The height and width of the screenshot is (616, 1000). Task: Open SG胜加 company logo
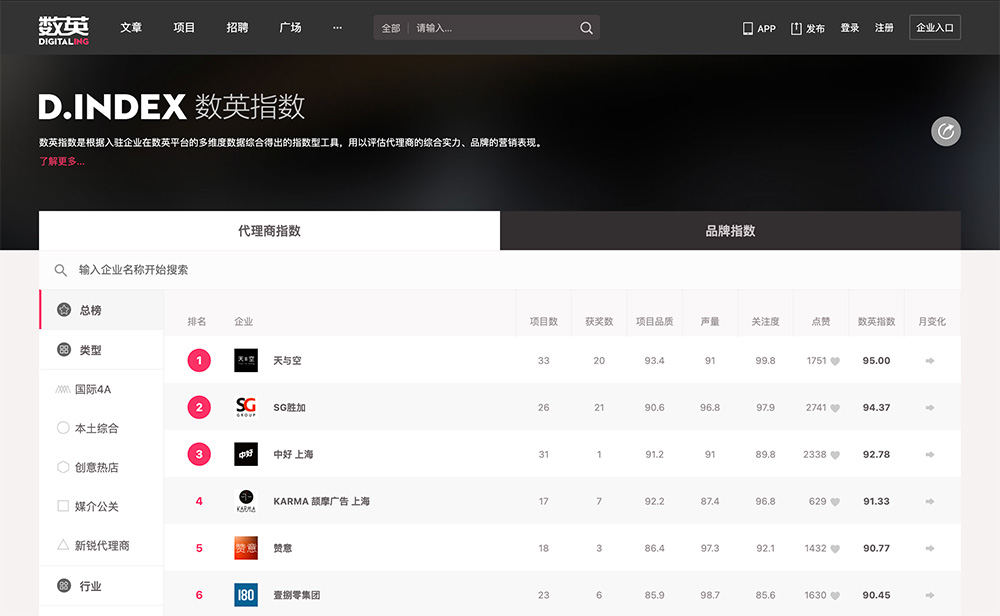246,407
